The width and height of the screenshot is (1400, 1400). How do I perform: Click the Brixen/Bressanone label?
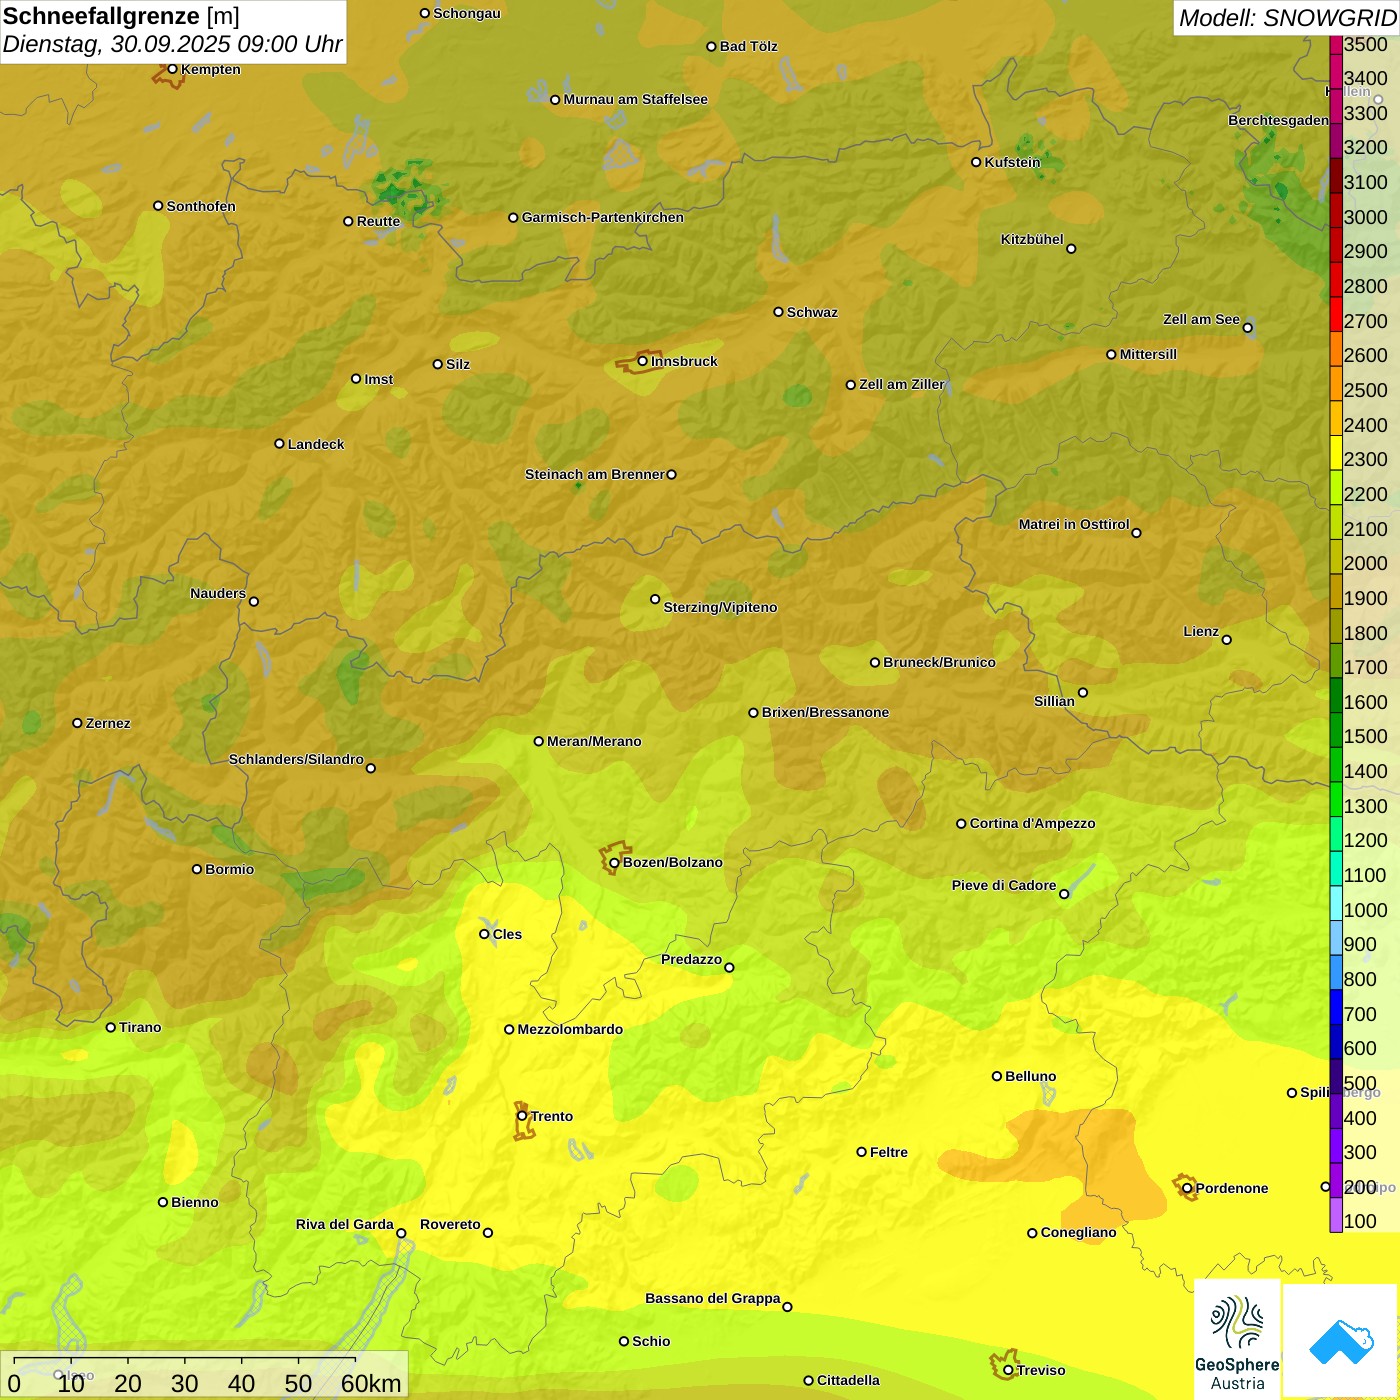(826, 712)
